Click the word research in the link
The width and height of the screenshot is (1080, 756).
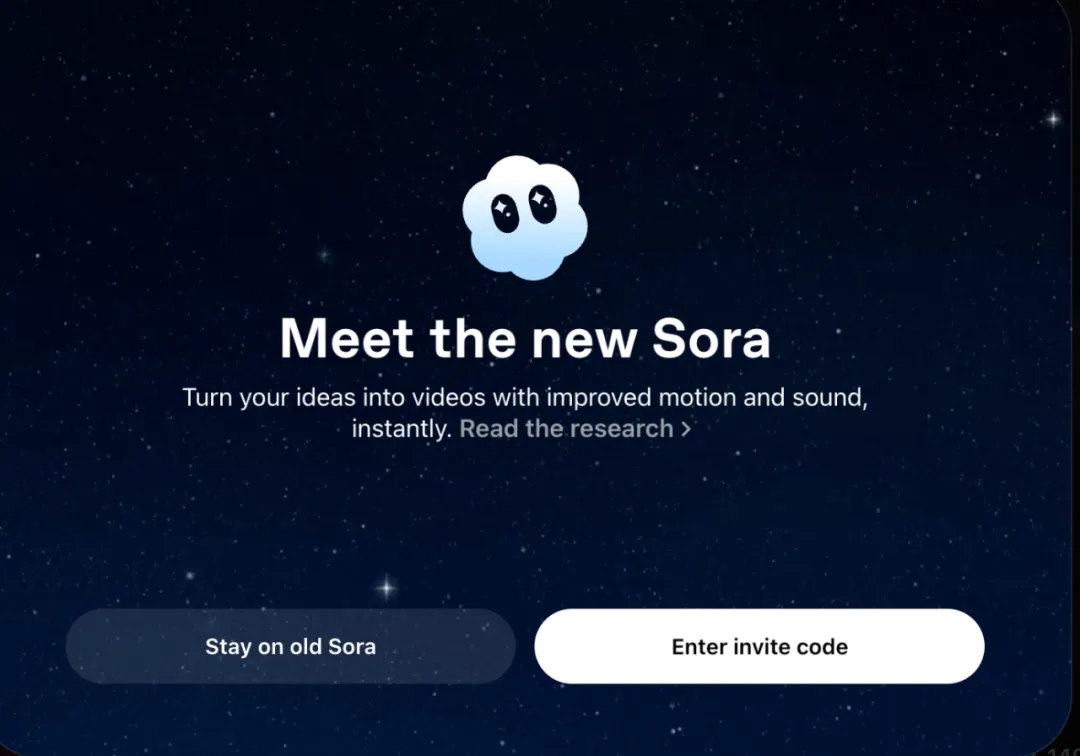click(x=620, y=429)
